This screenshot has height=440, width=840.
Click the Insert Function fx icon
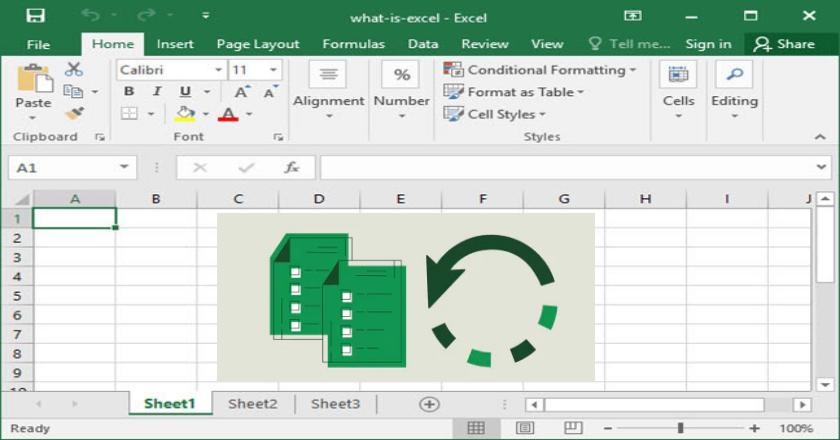pyautogui.click(x=291, y=168)
